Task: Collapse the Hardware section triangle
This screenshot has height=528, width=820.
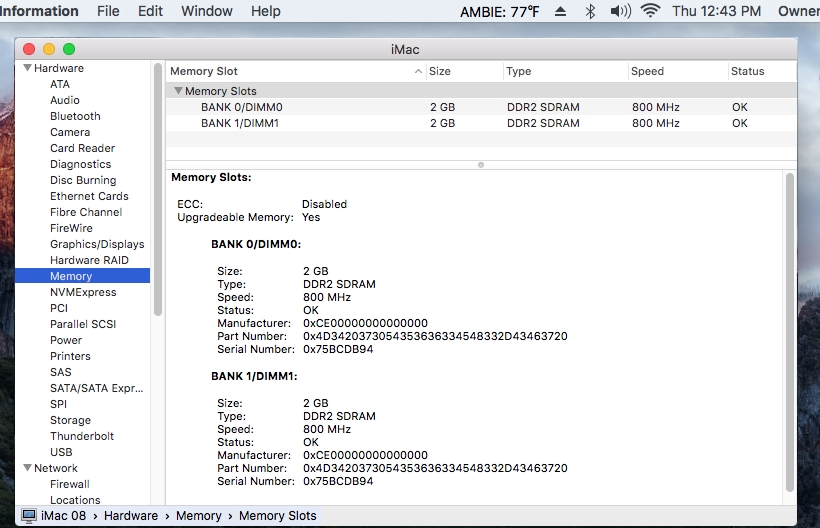Action: click(x=28, y=68)
